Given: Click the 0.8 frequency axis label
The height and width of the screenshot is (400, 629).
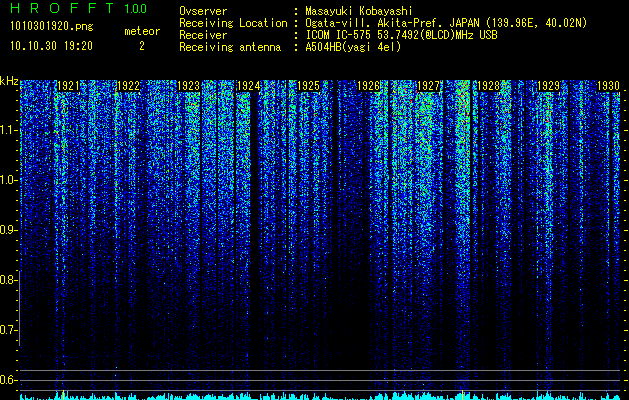Looking at the screenshot, I should (x=7, y=280).
